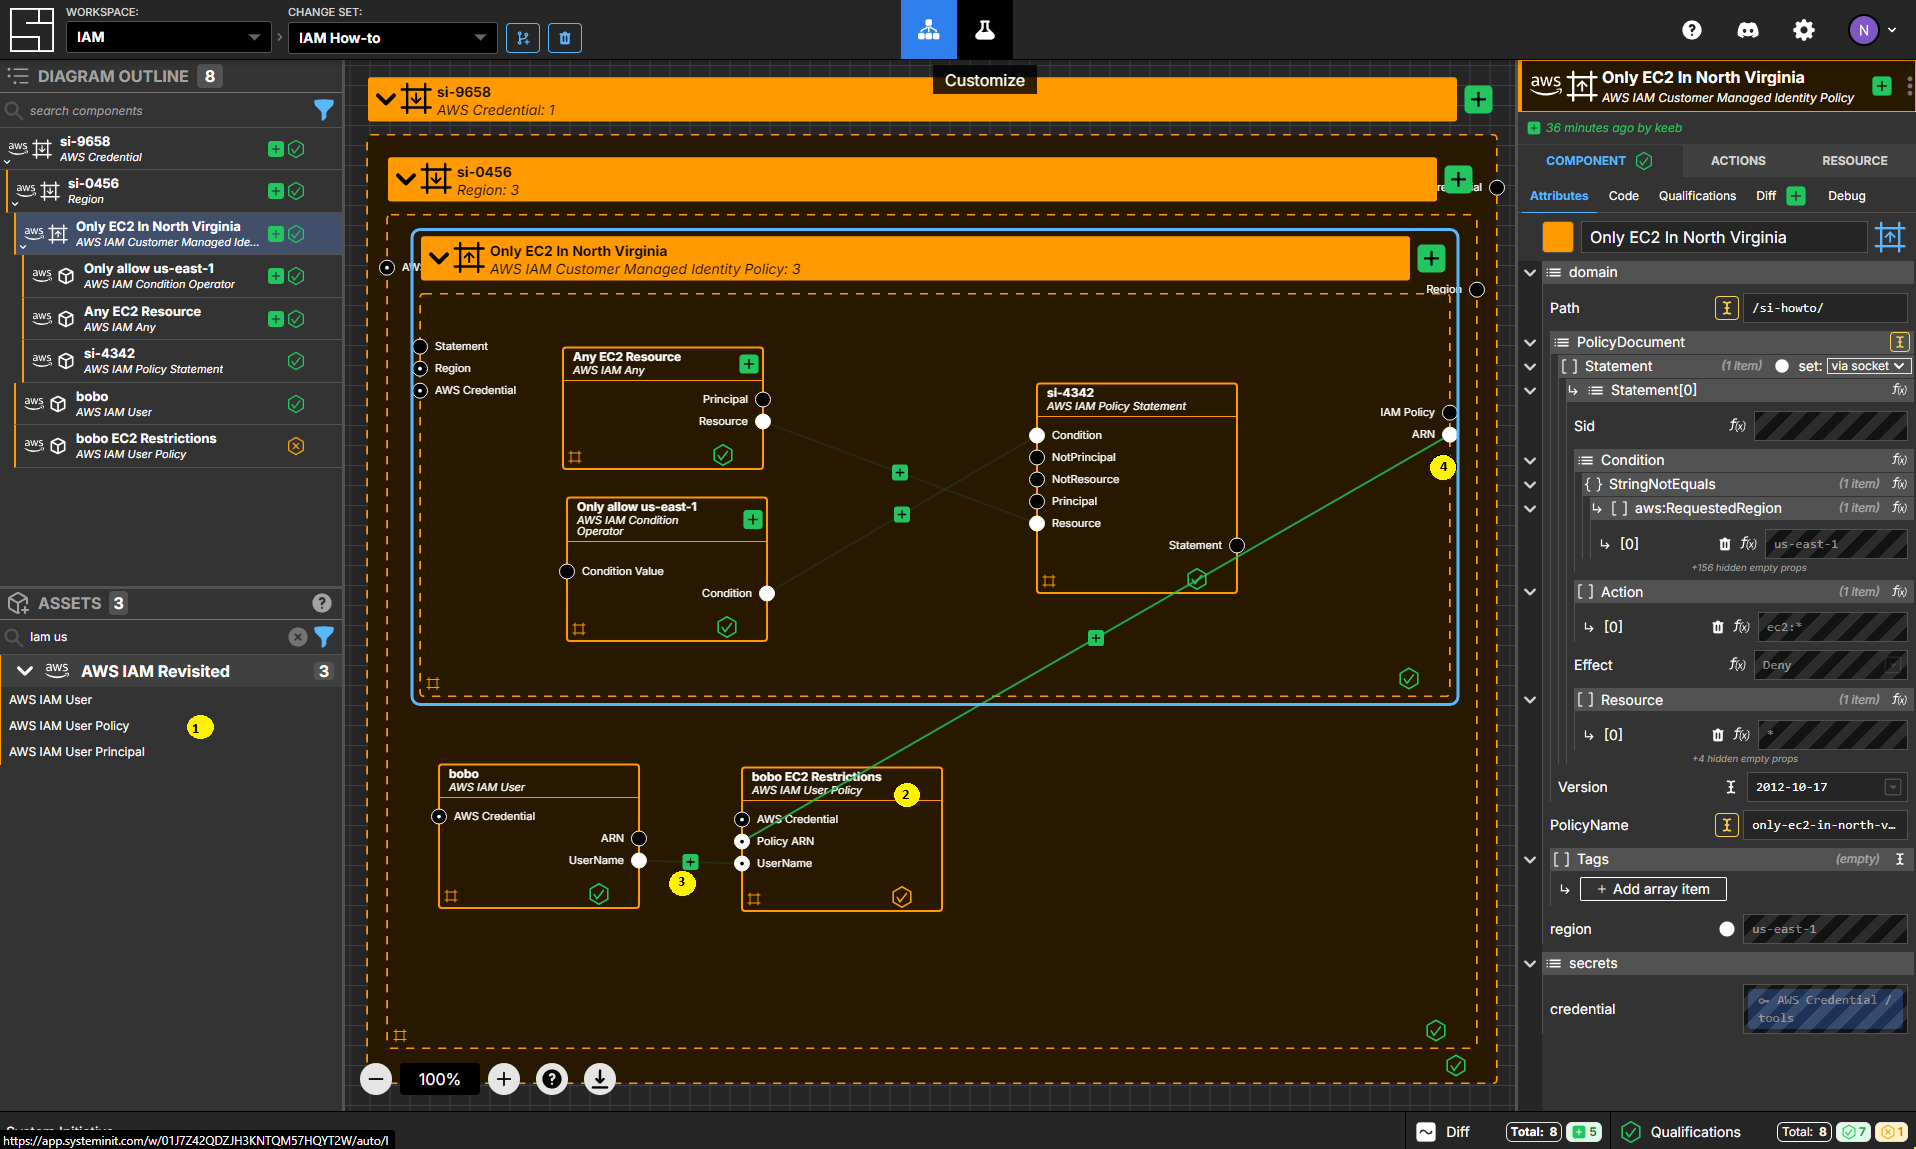Collapse the si-9658 frame chevron
Screen dimensions: 1916x1149
point(386,99)
